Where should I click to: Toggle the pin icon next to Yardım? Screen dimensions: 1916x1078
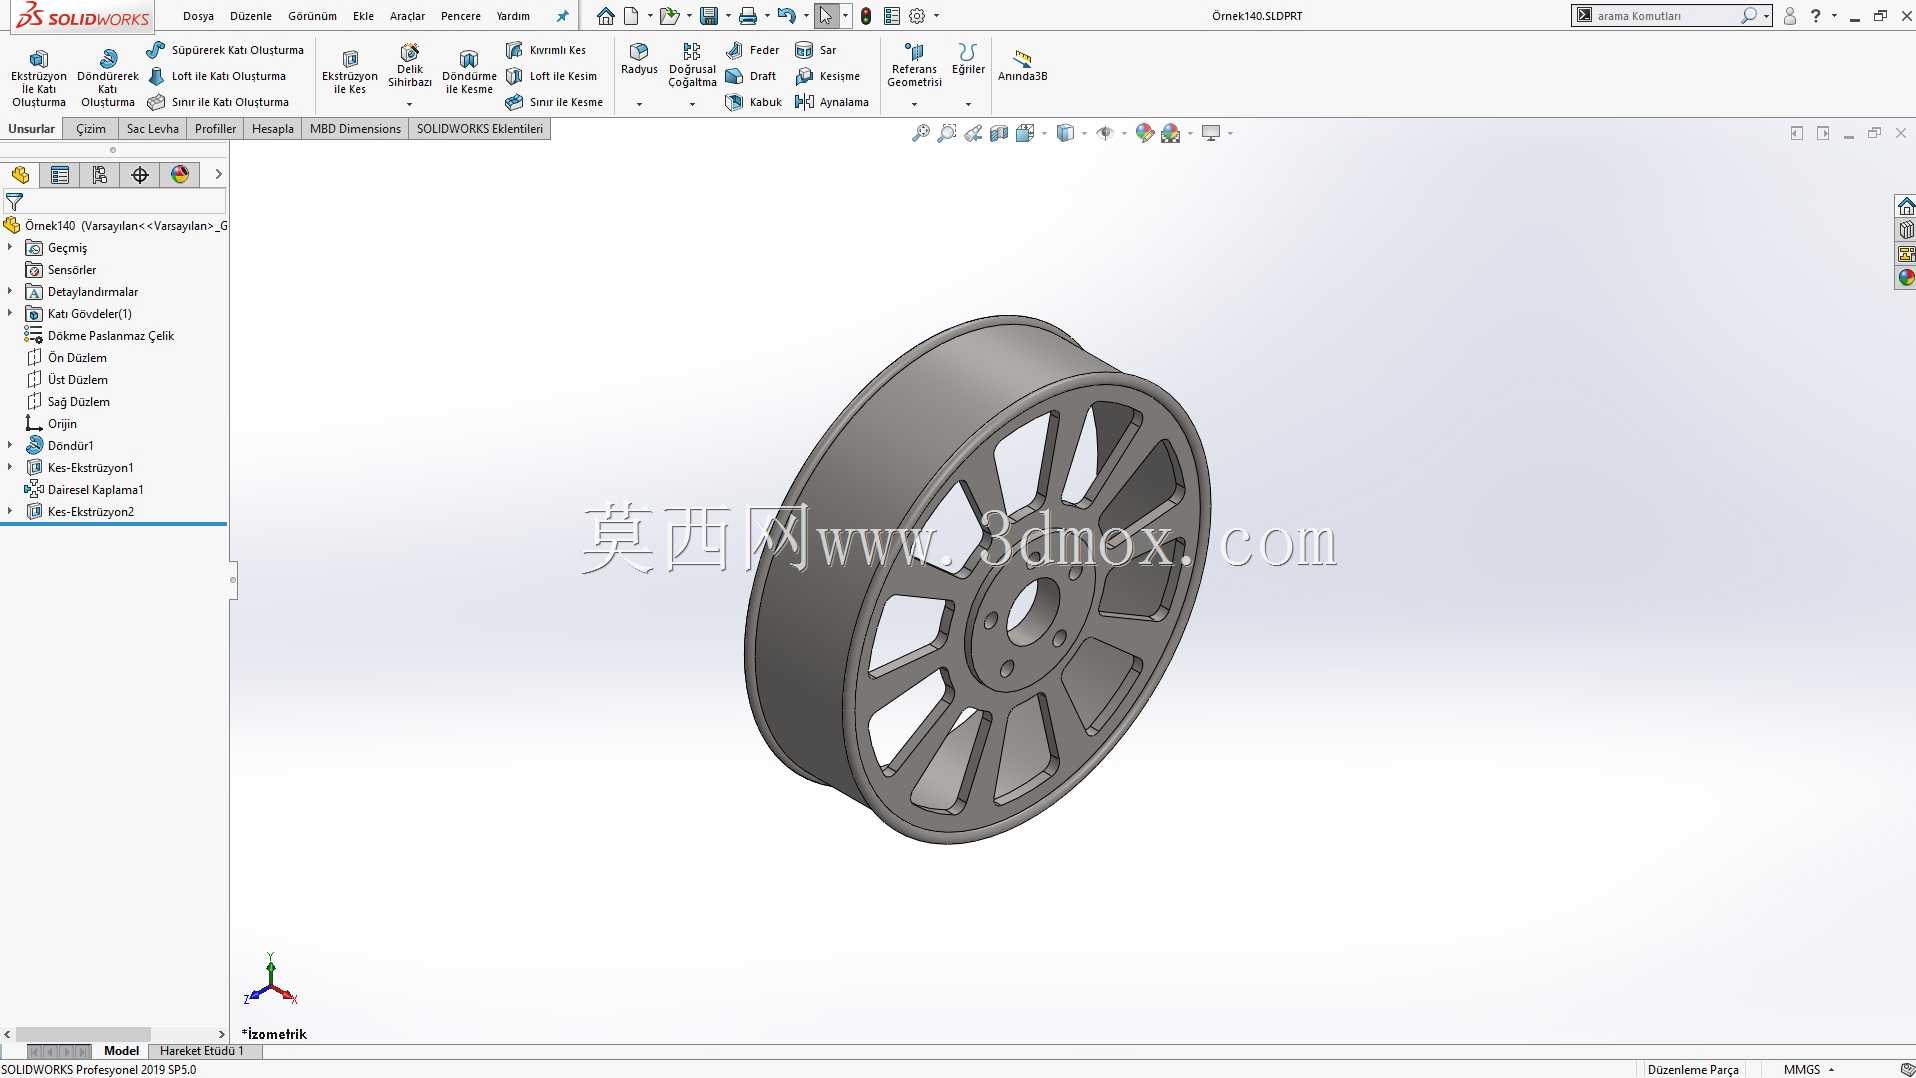tap(563, 16)
